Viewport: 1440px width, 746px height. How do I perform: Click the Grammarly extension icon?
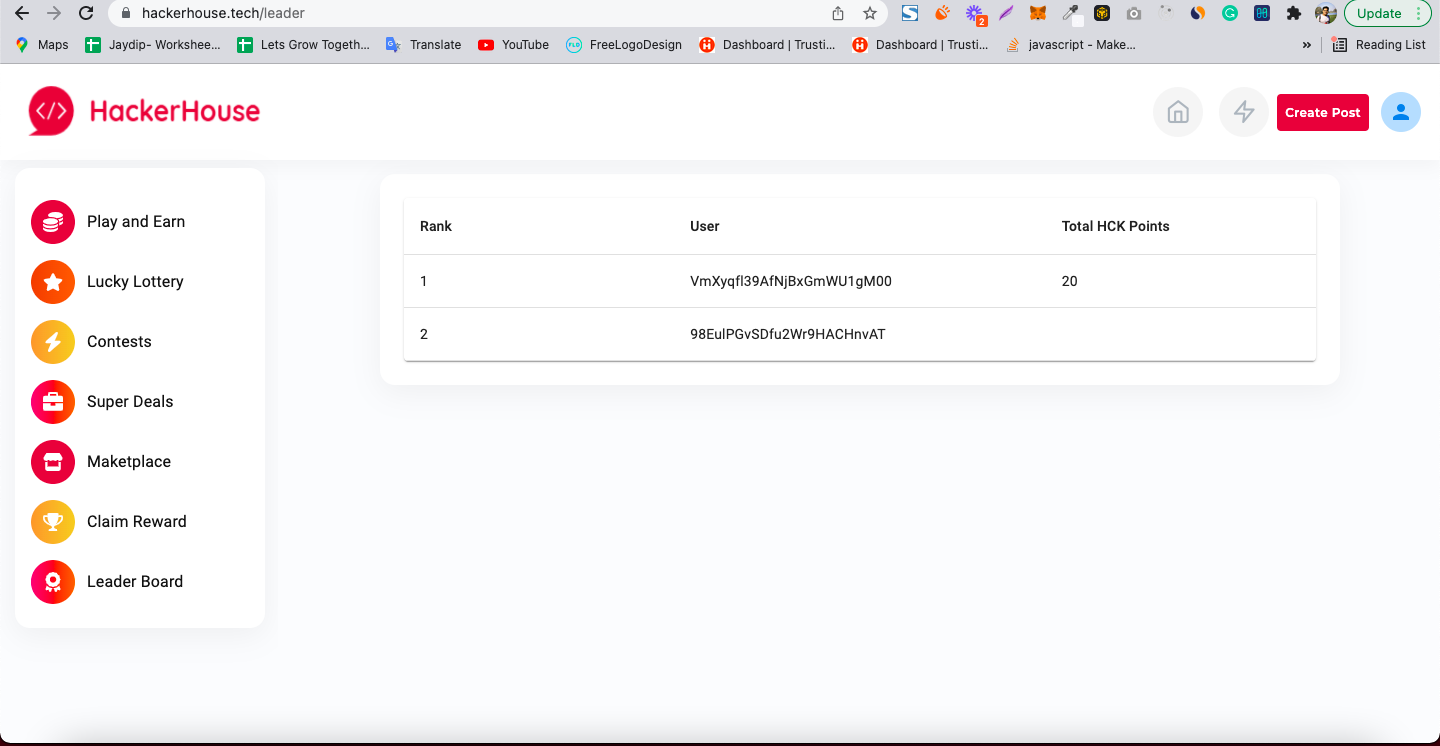coord(1232,12)
